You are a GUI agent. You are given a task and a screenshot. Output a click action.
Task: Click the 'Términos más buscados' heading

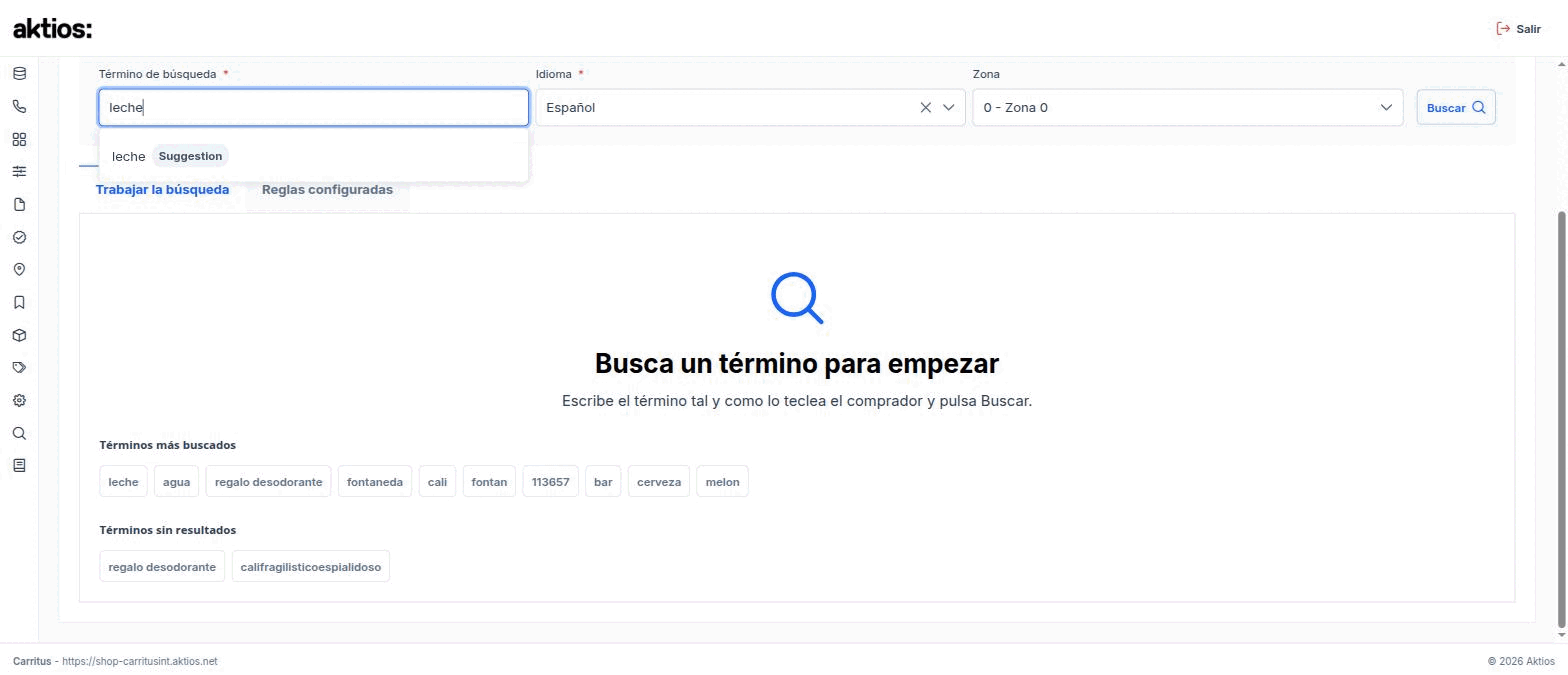[x=168, y=445]
